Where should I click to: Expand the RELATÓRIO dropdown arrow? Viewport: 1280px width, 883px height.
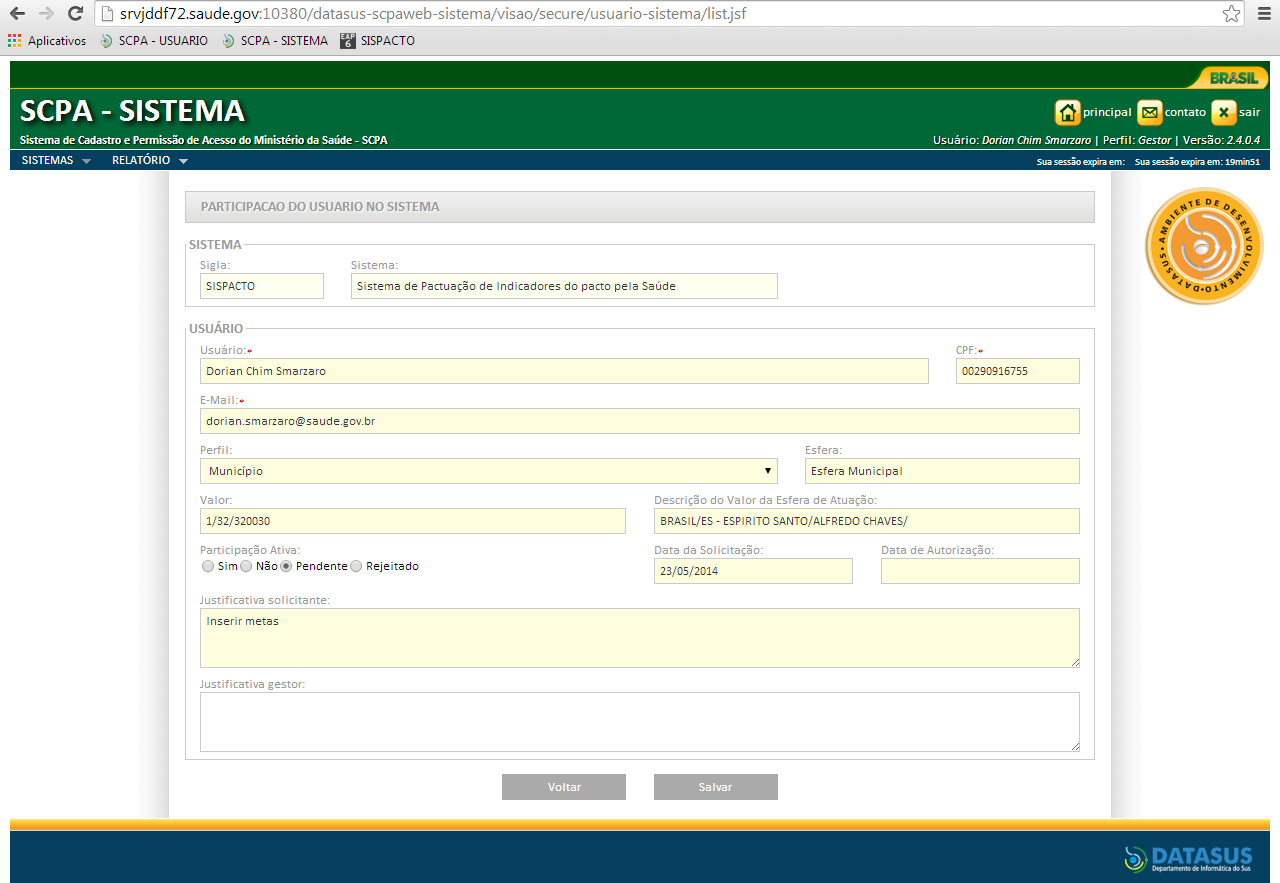[x=183, y=161]
